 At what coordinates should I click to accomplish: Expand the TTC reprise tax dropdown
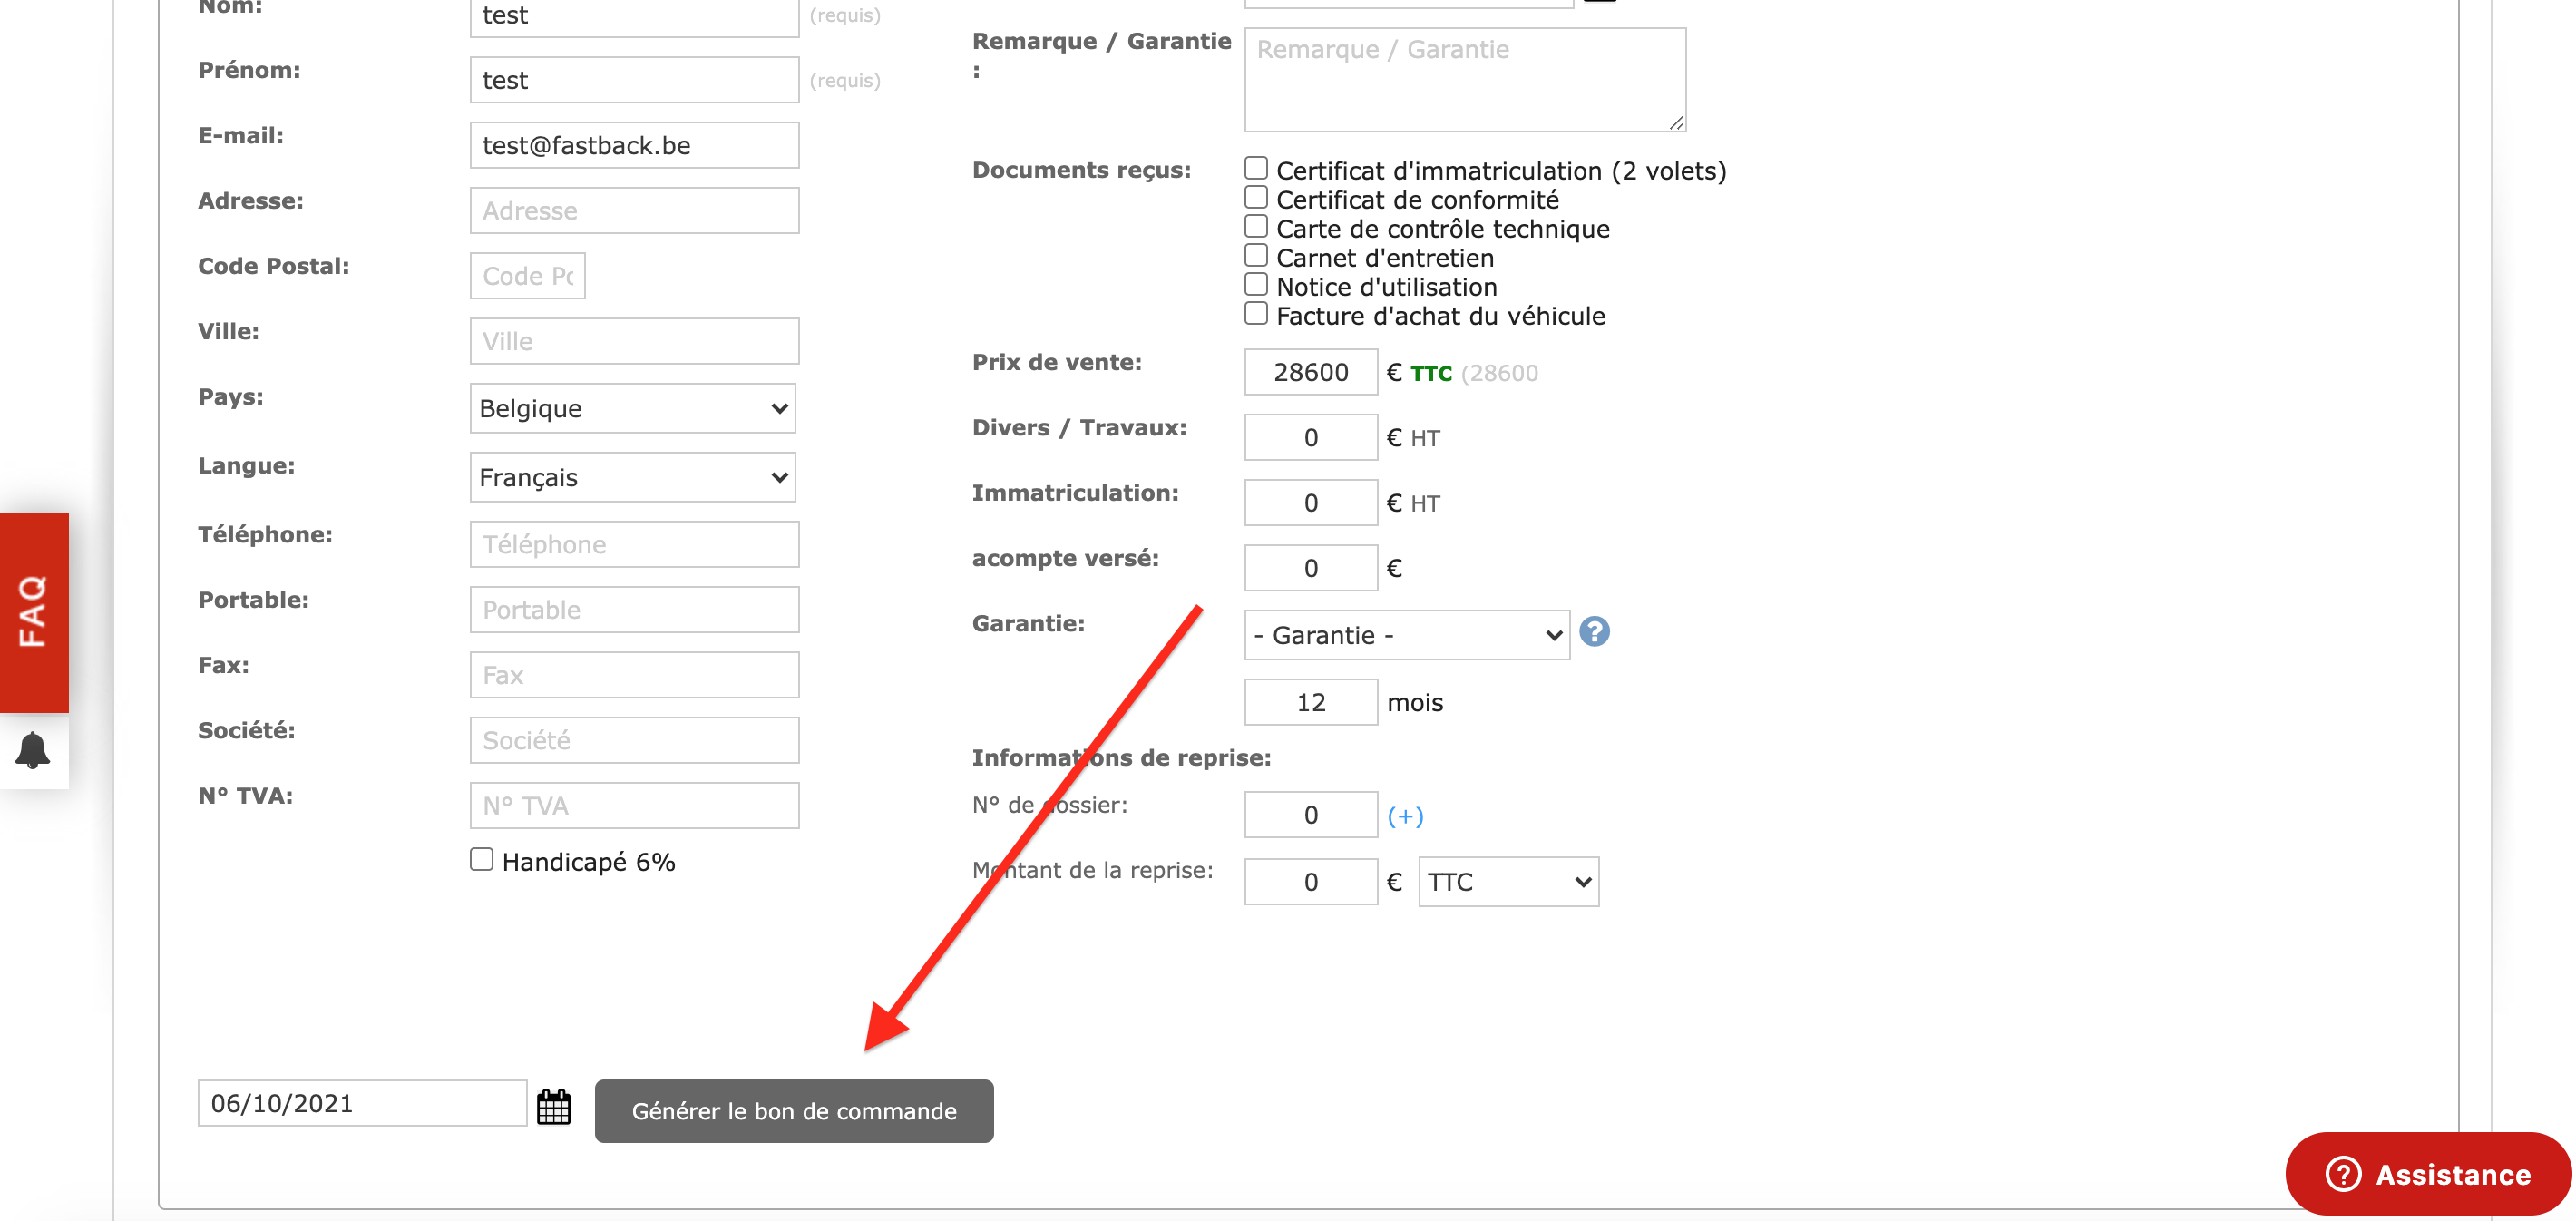(x=1509, y=882)
